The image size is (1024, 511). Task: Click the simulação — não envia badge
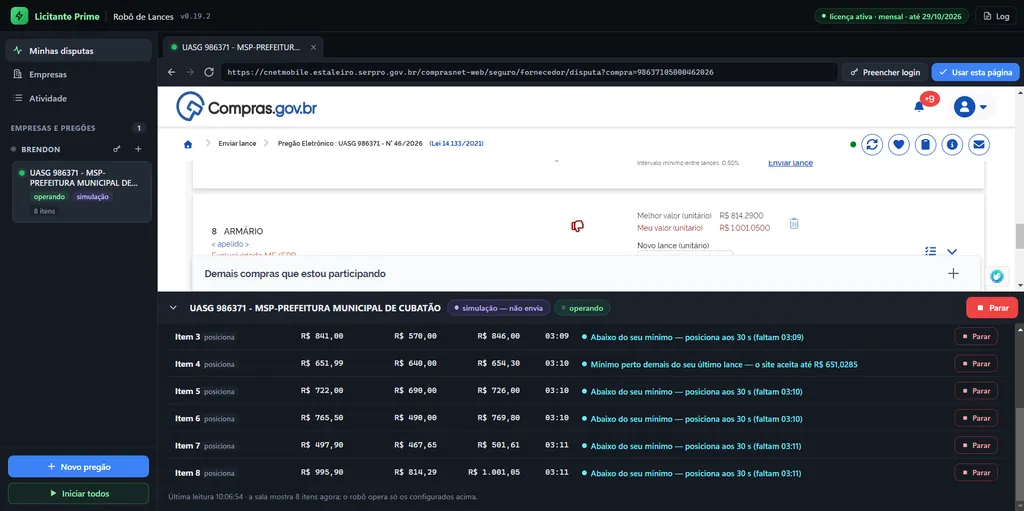pyautogui.click(x=498, y=308)
